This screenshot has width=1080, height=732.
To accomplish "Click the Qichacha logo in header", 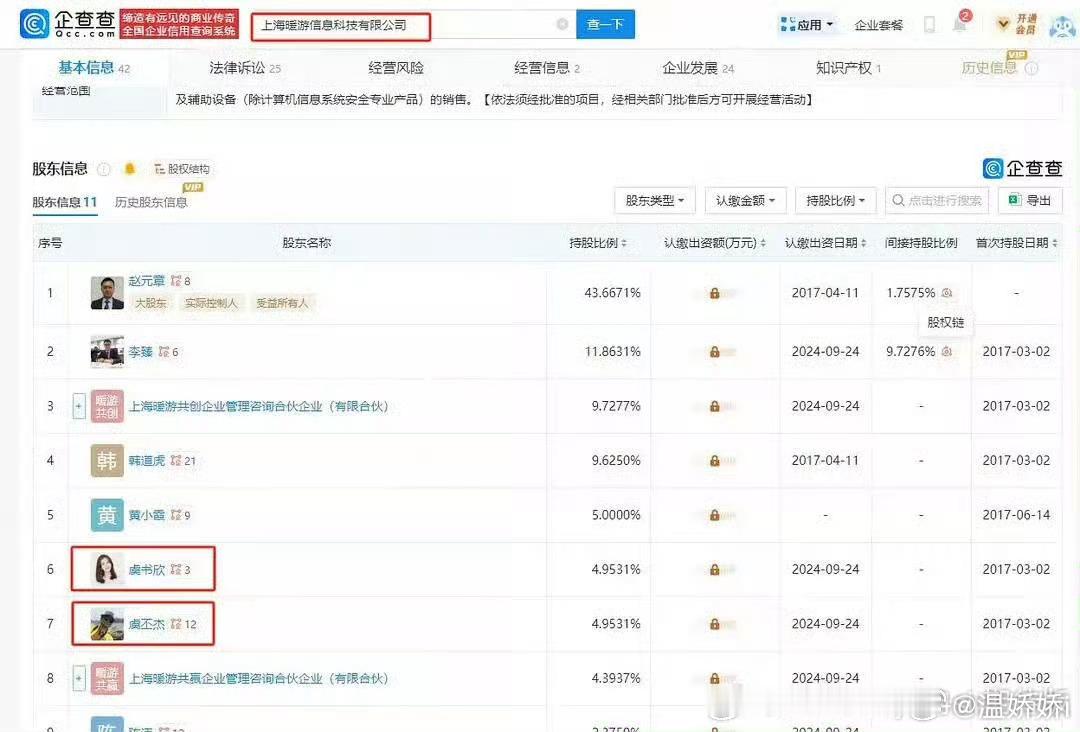I will tap(68, 24).
